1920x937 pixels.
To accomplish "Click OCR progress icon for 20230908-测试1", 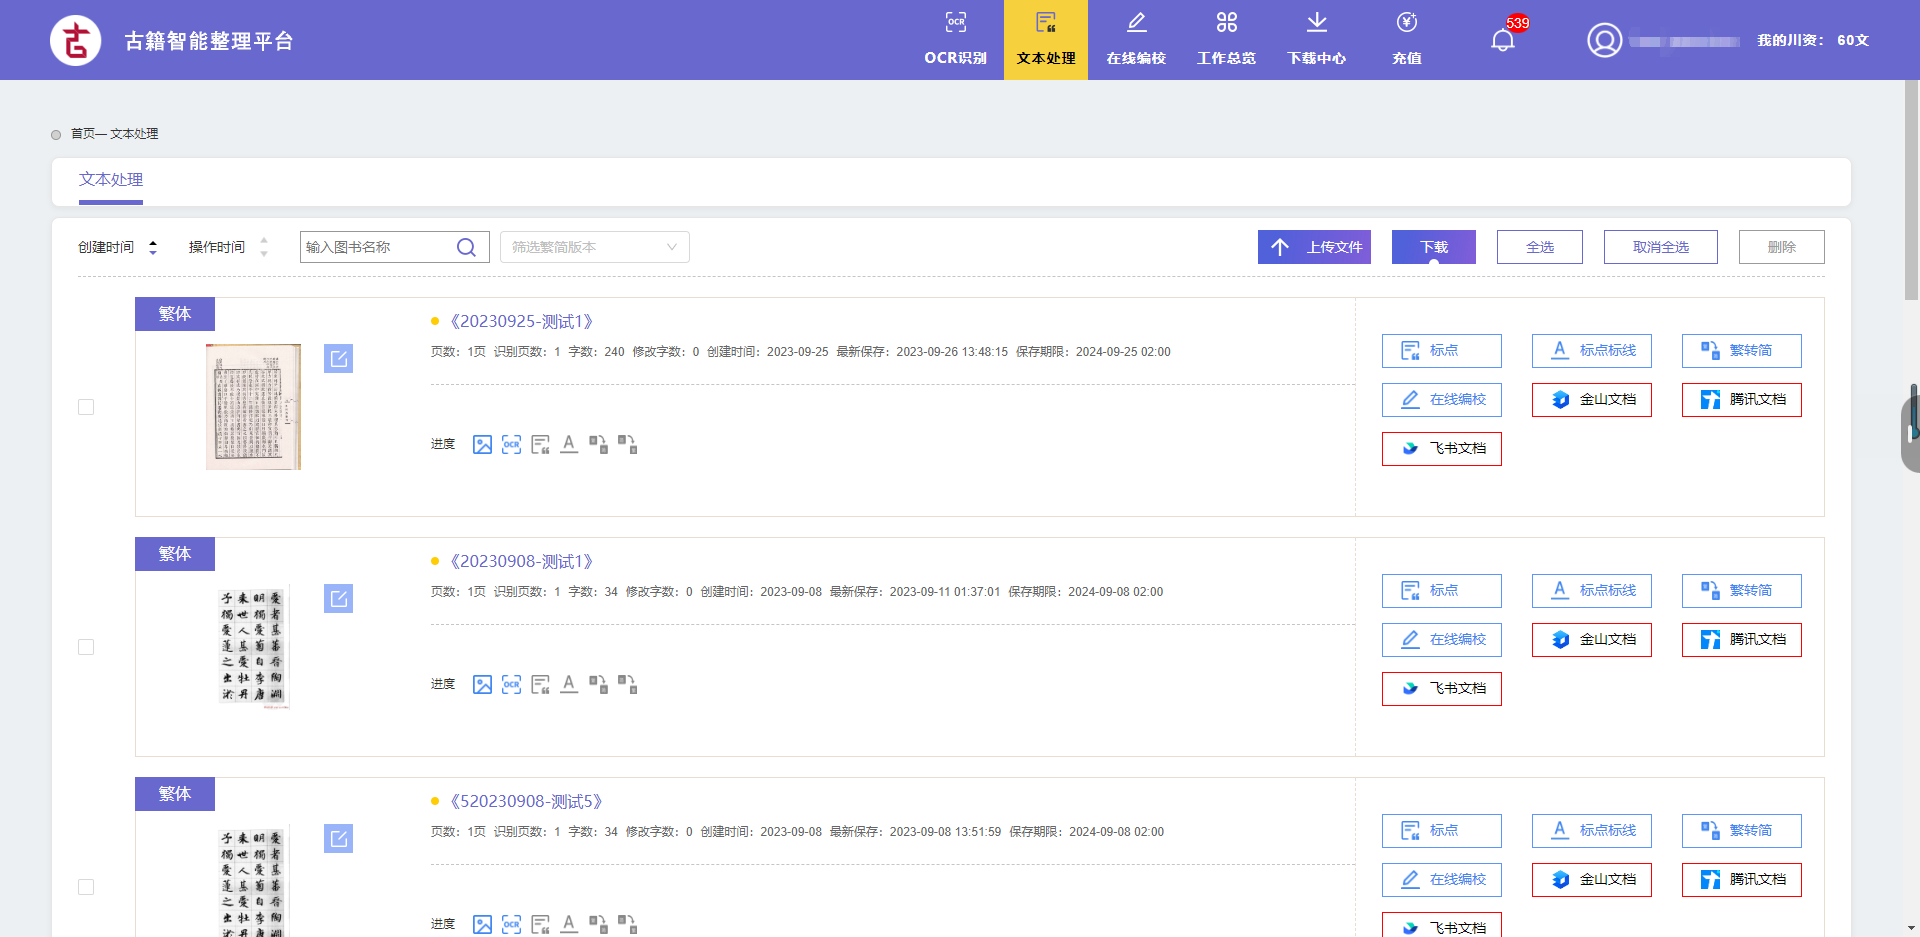I will pos(511,684).
